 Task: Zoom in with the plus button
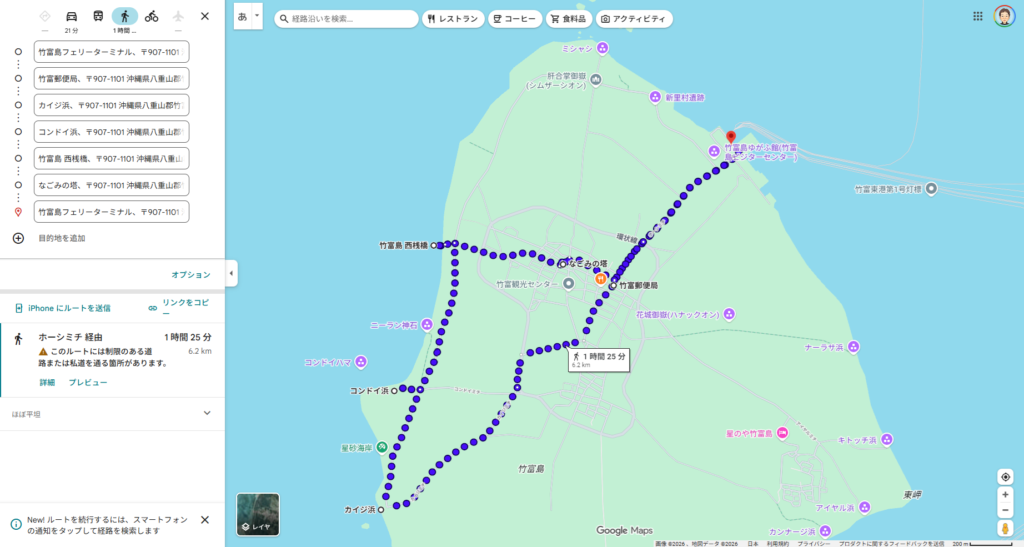click(x=1005, y=496)
